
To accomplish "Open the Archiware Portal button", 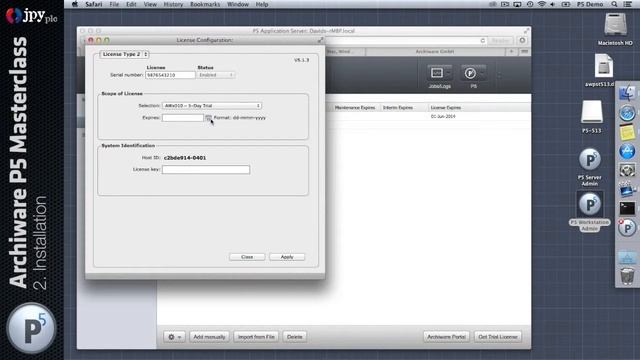I will coord(447,337).
